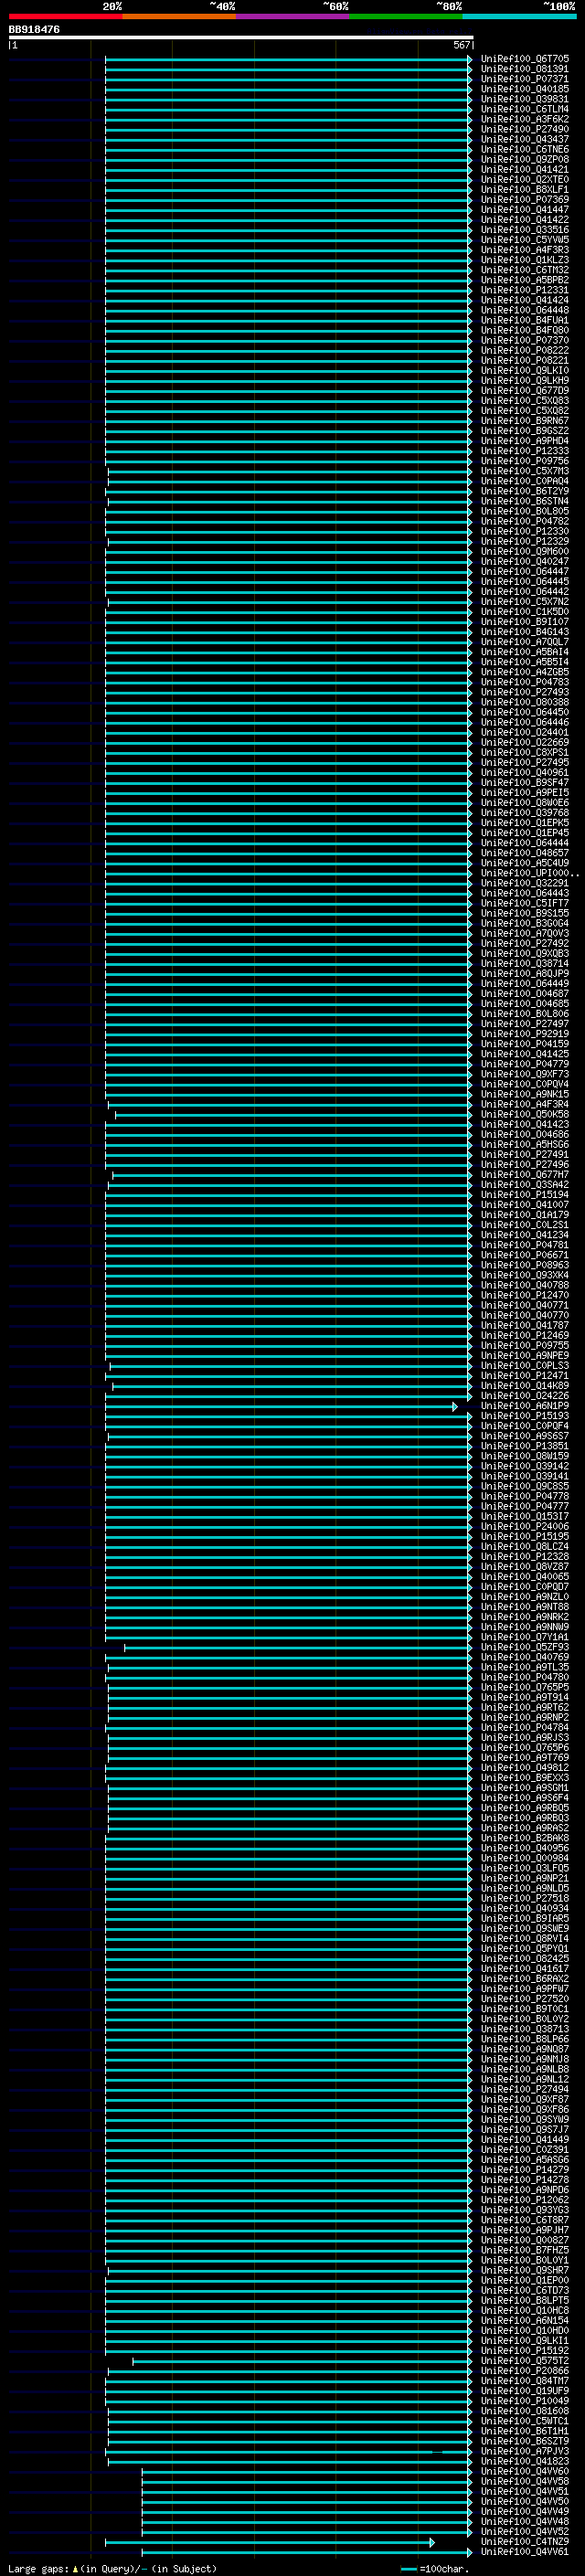Screen dimensions: 585x2576
Task: Open hit UniRef100_Q43437
Action: coord(524,139)
